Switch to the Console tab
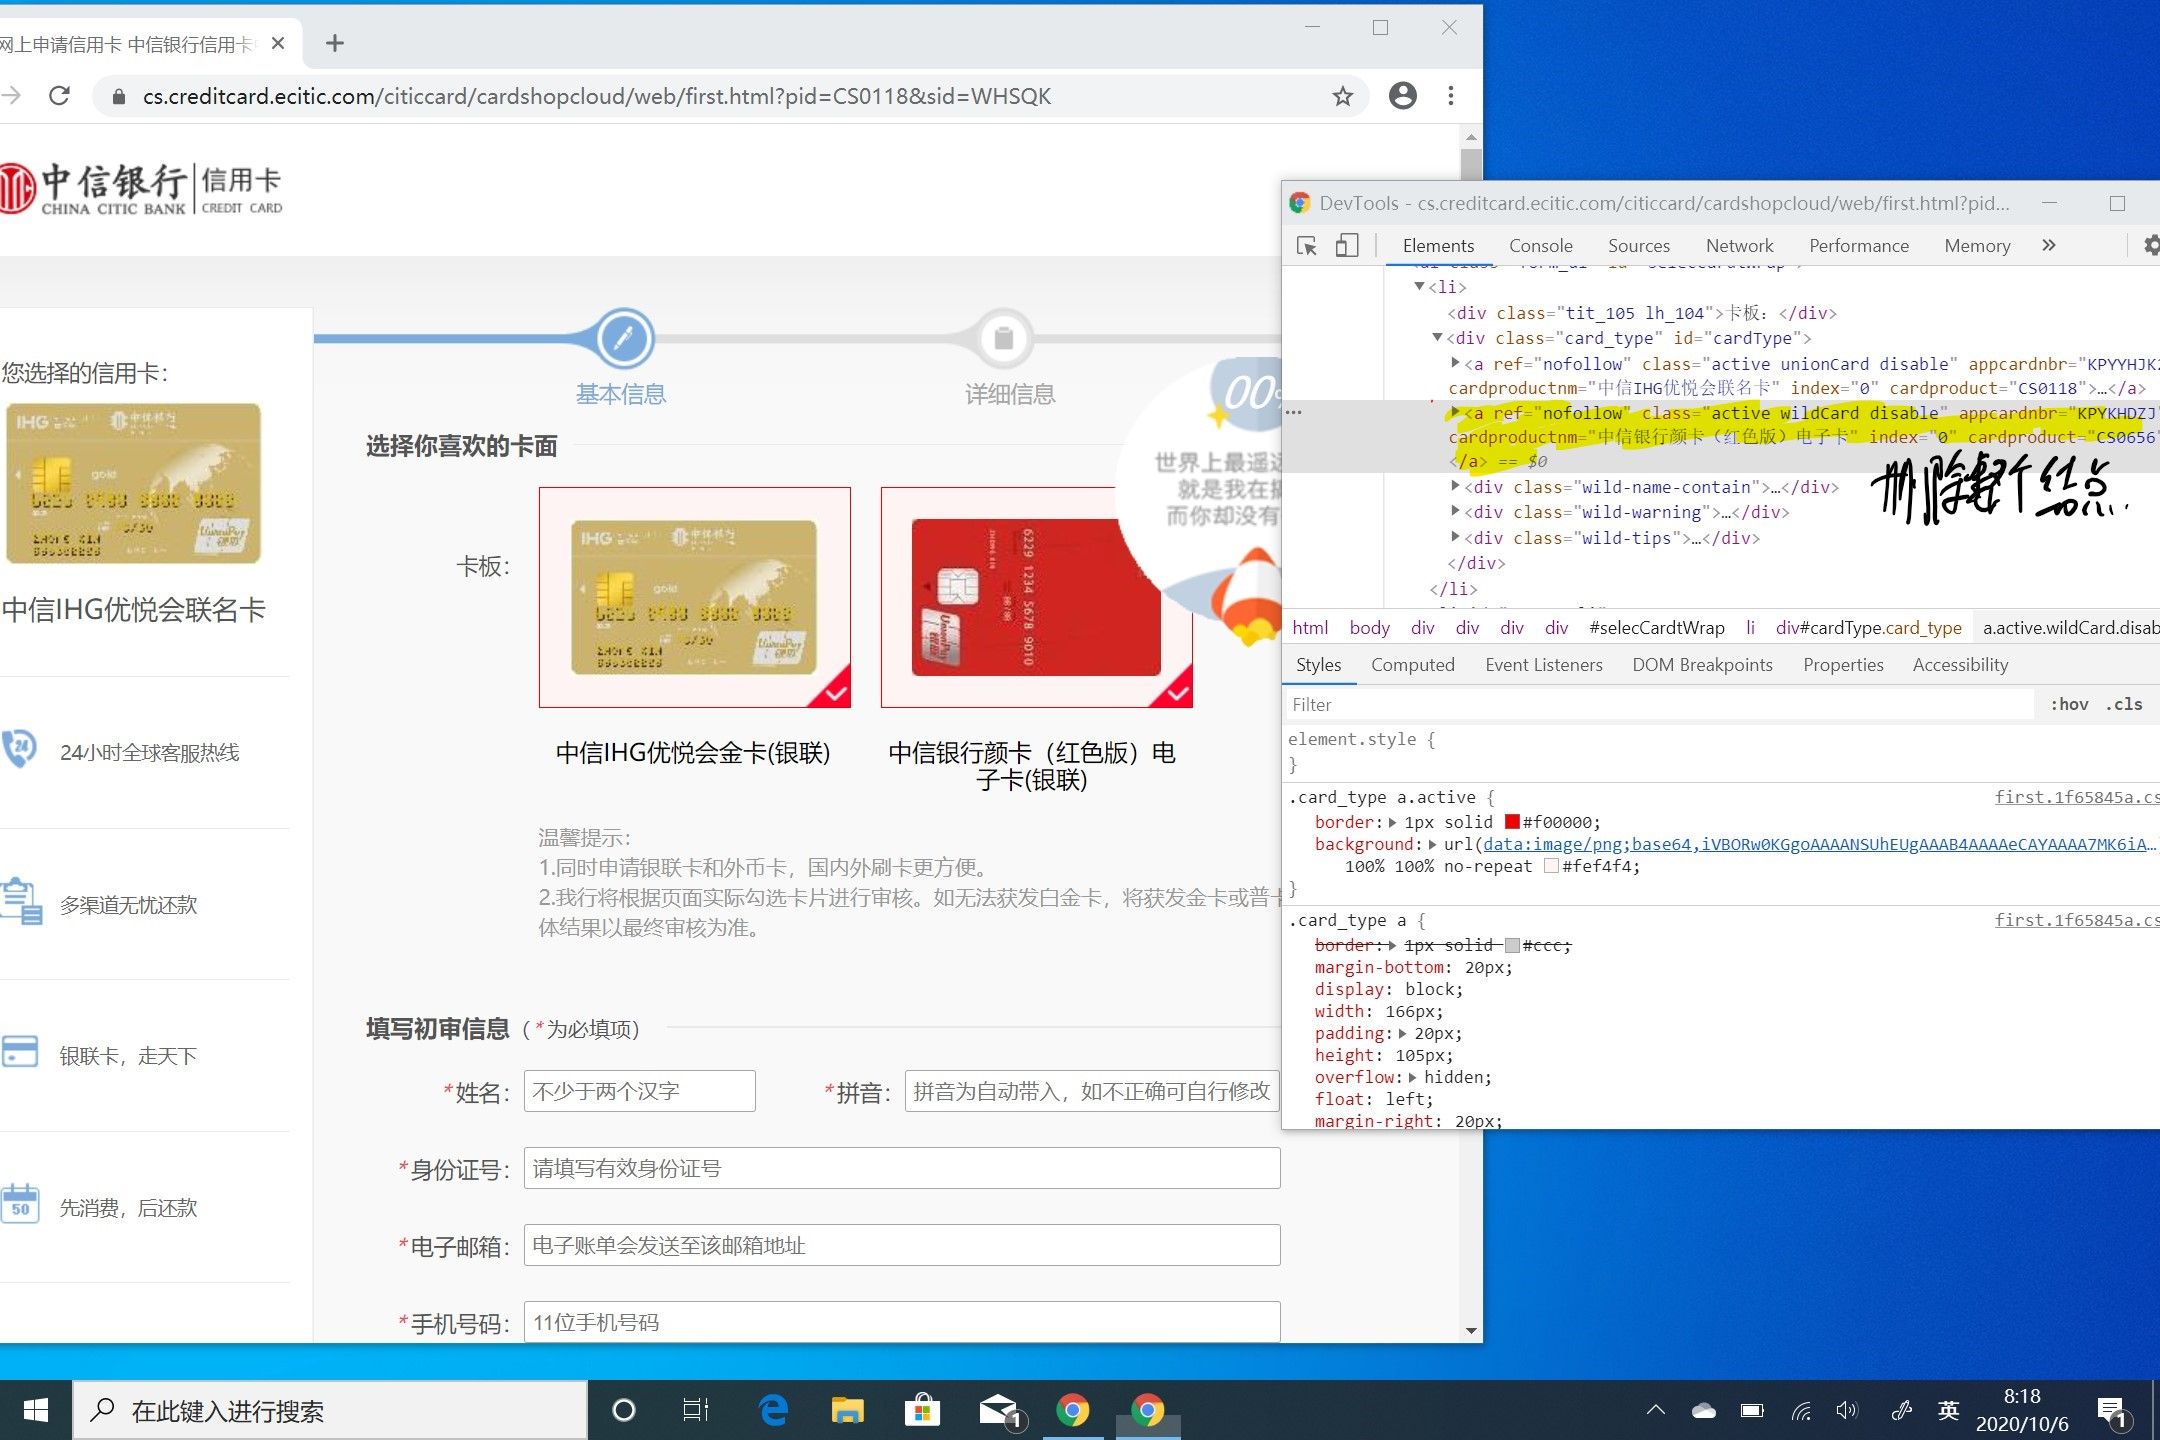 click(x=1540, y=246)
